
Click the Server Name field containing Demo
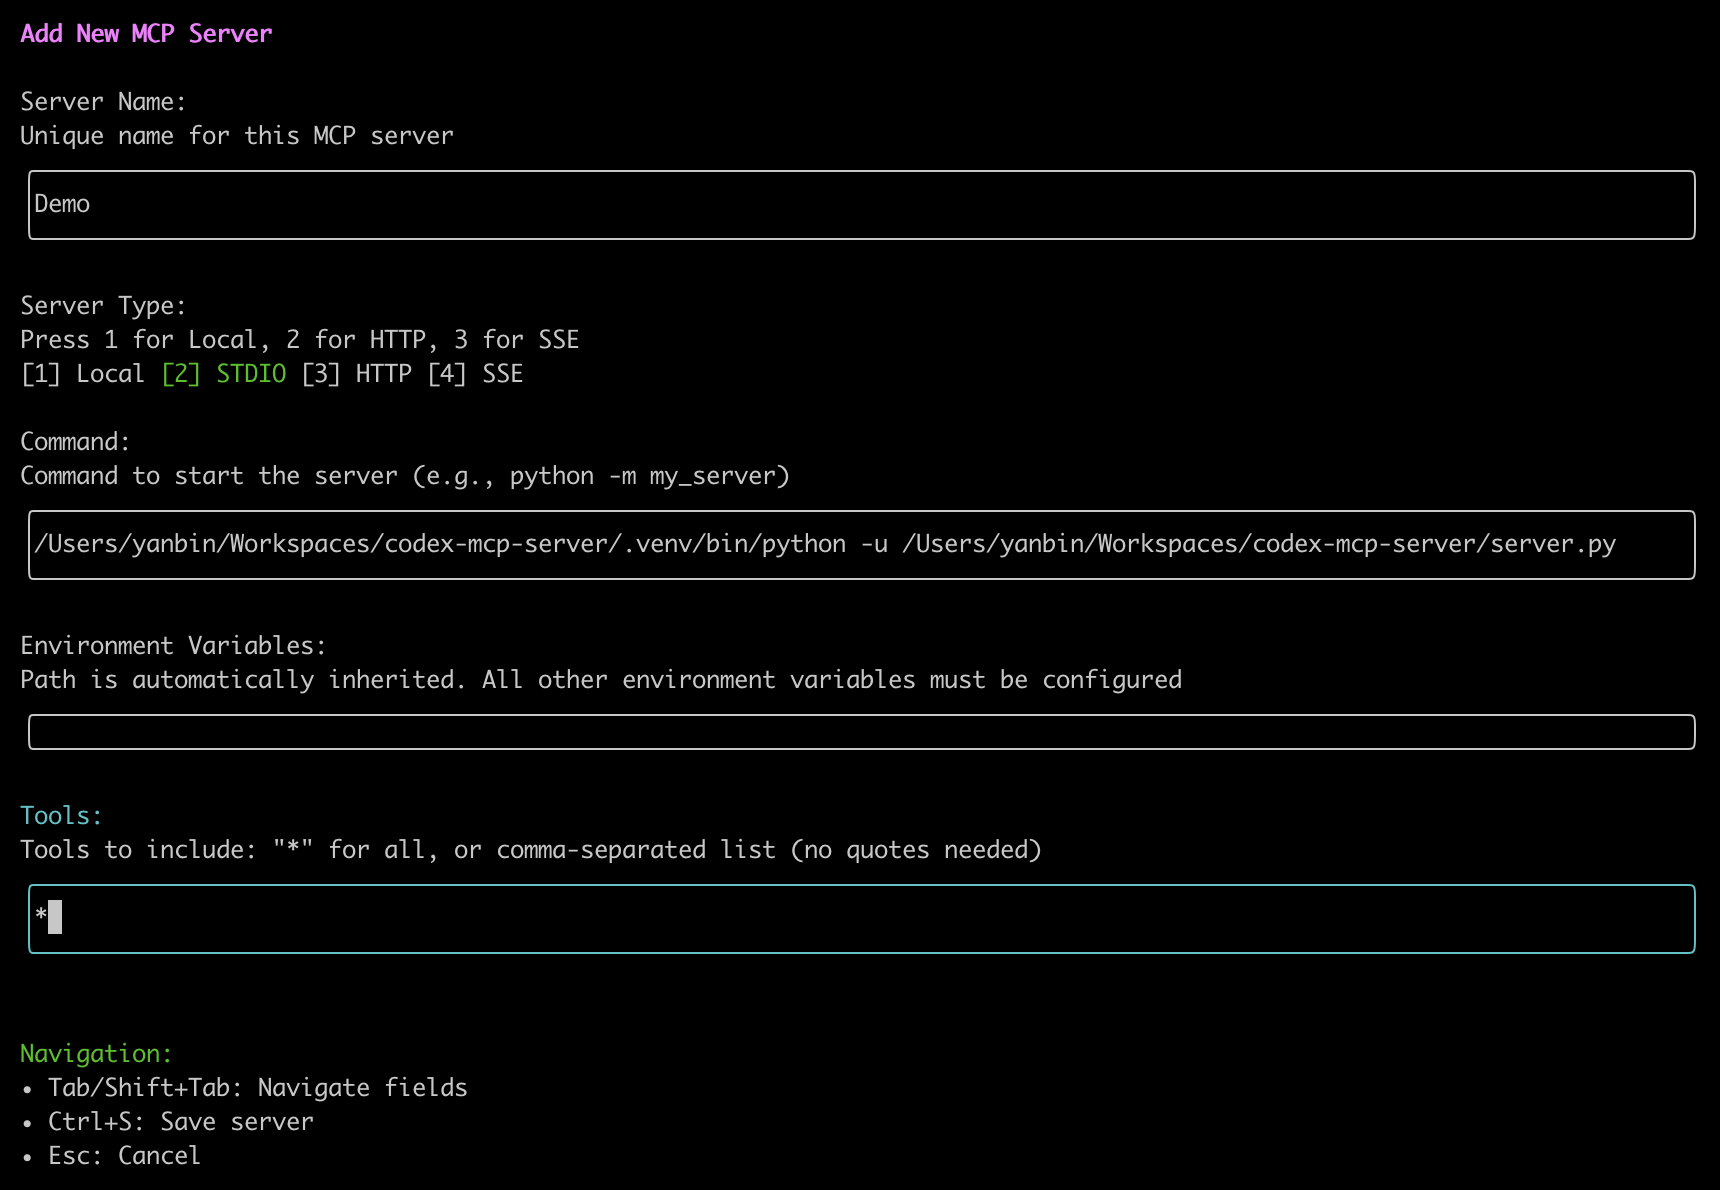point(860,205)
